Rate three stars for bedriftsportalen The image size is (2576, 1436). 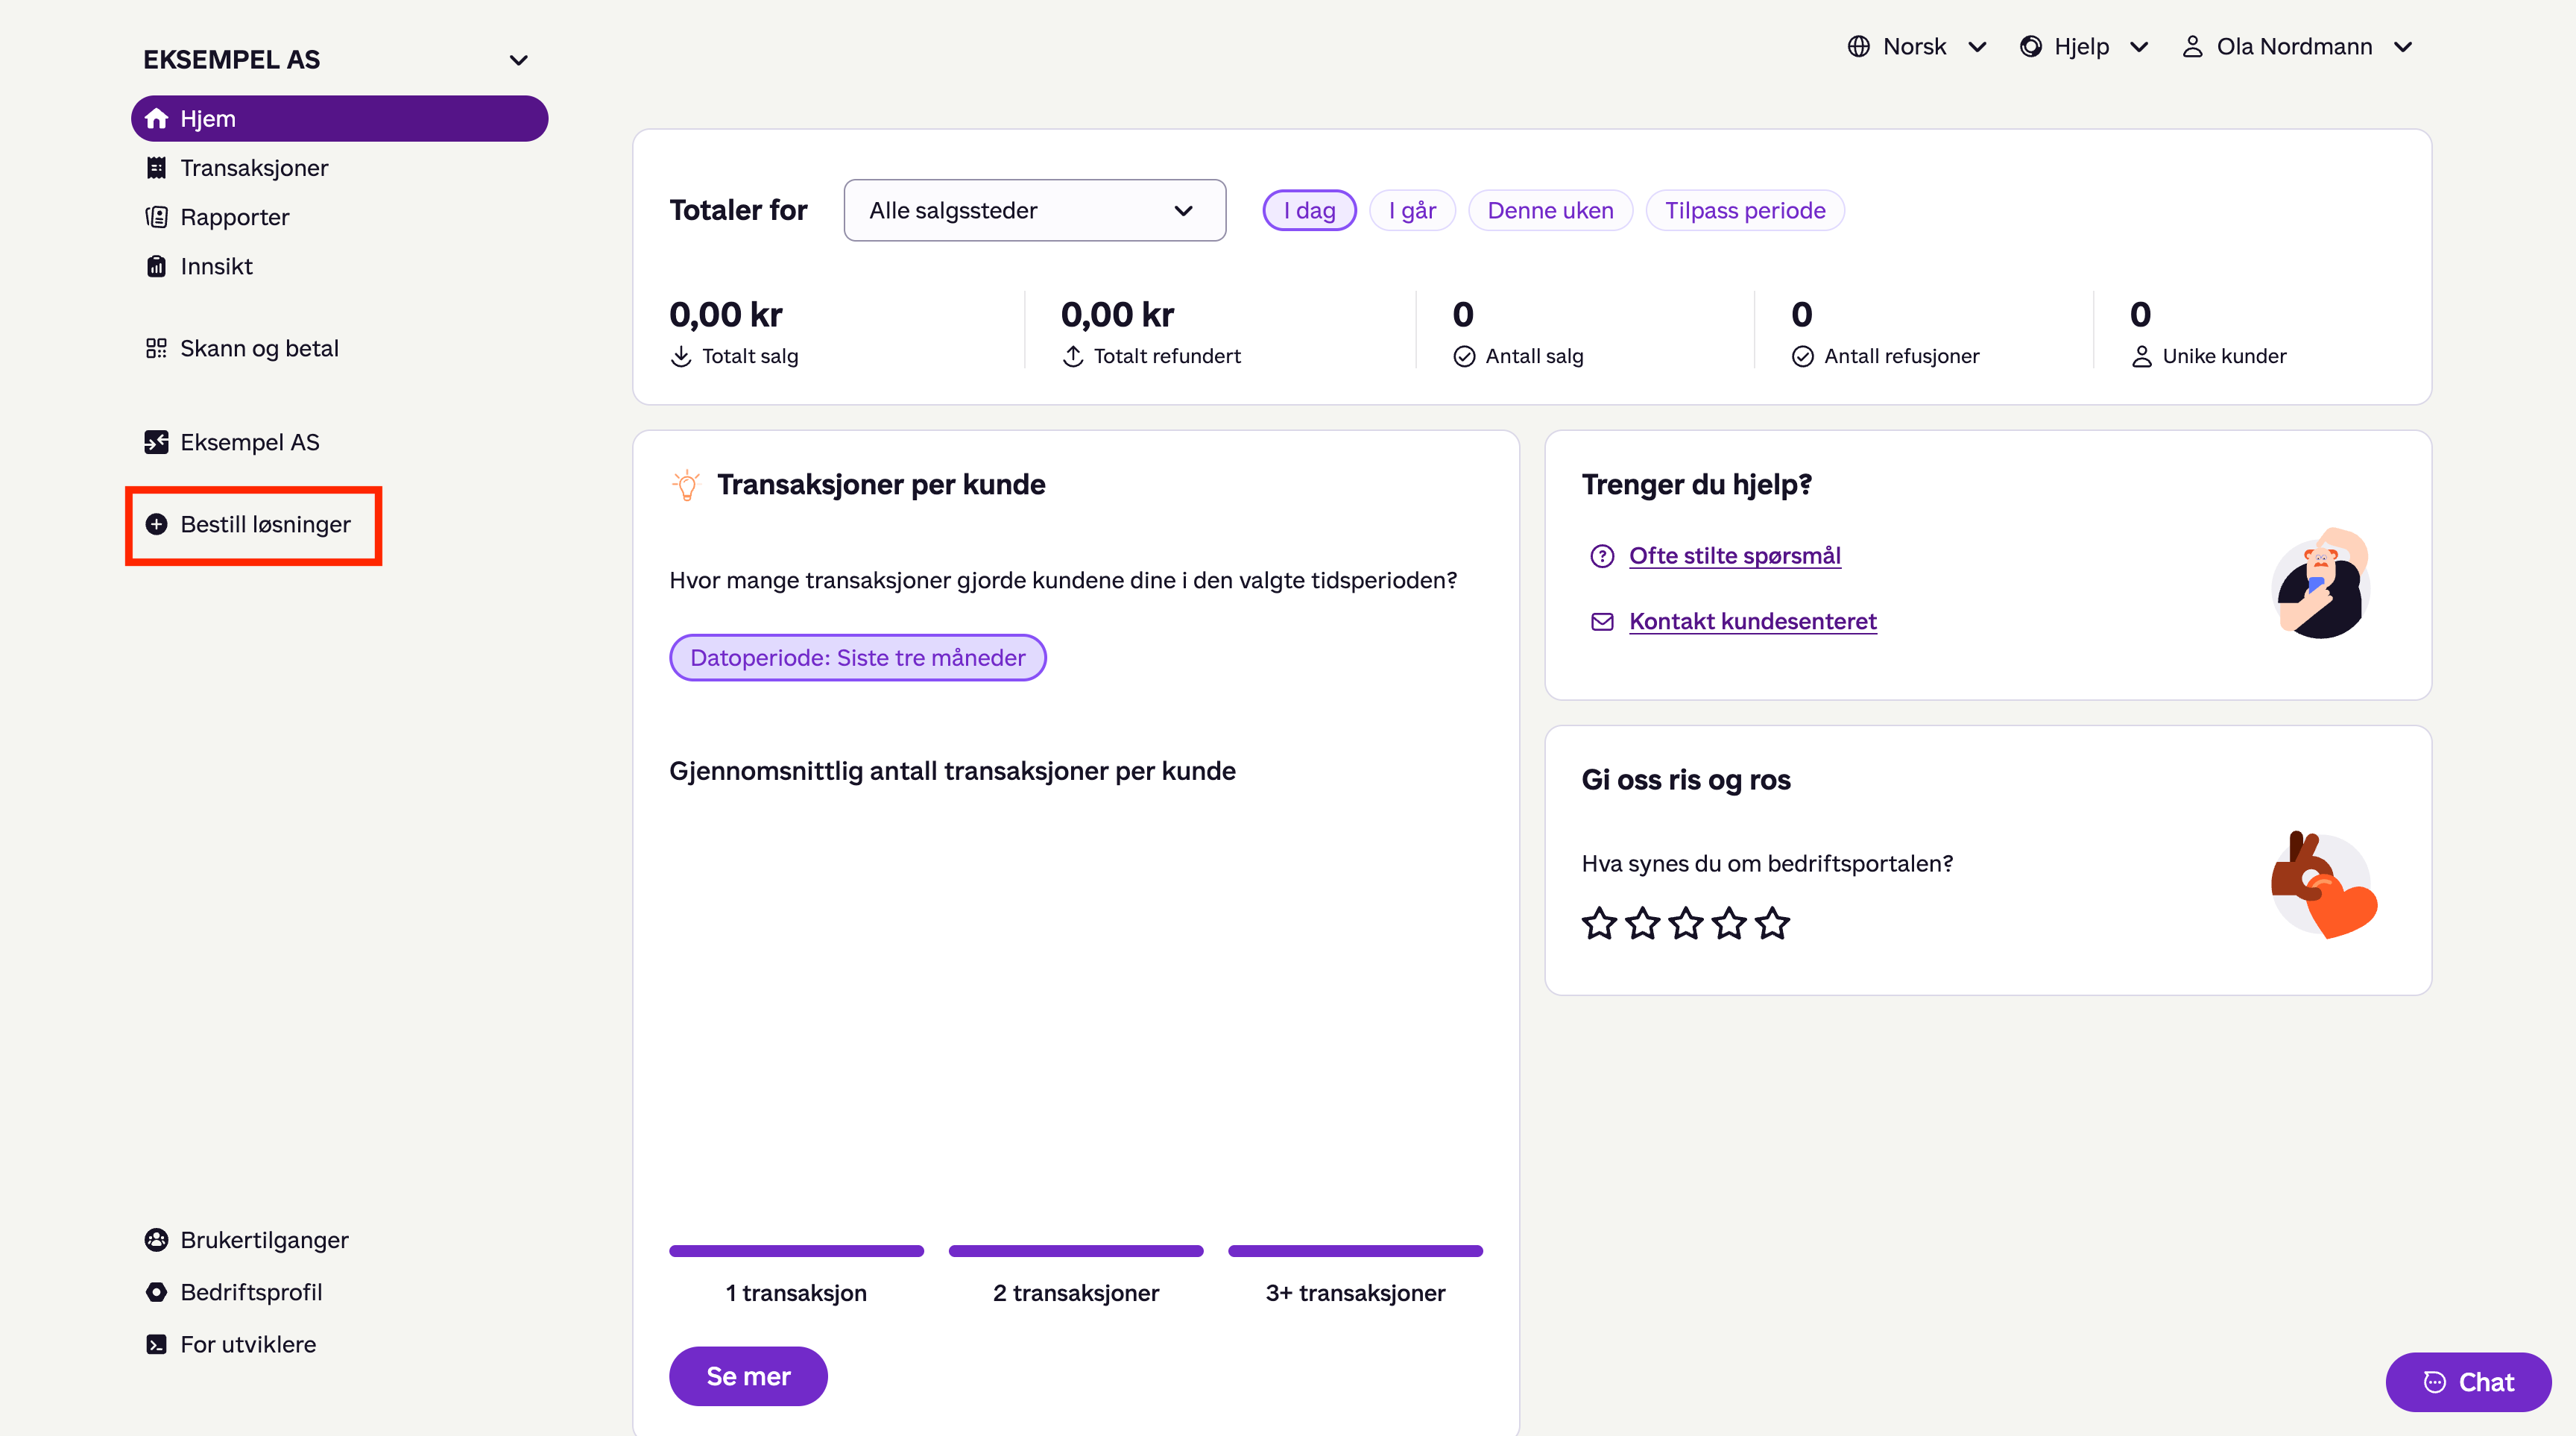pos(1686,923)
